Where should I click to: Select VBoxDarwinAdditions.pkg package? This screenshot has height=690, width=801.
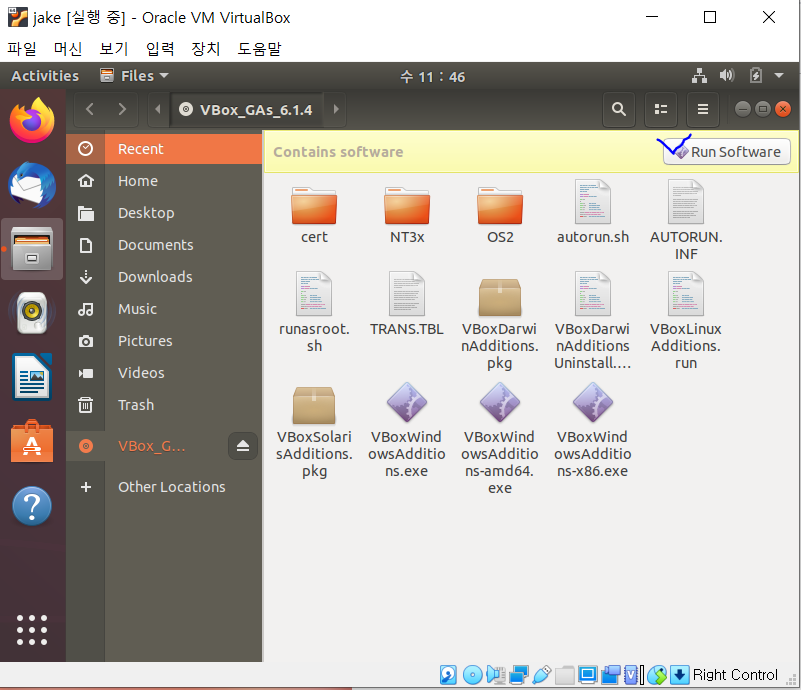pos(500,324)
